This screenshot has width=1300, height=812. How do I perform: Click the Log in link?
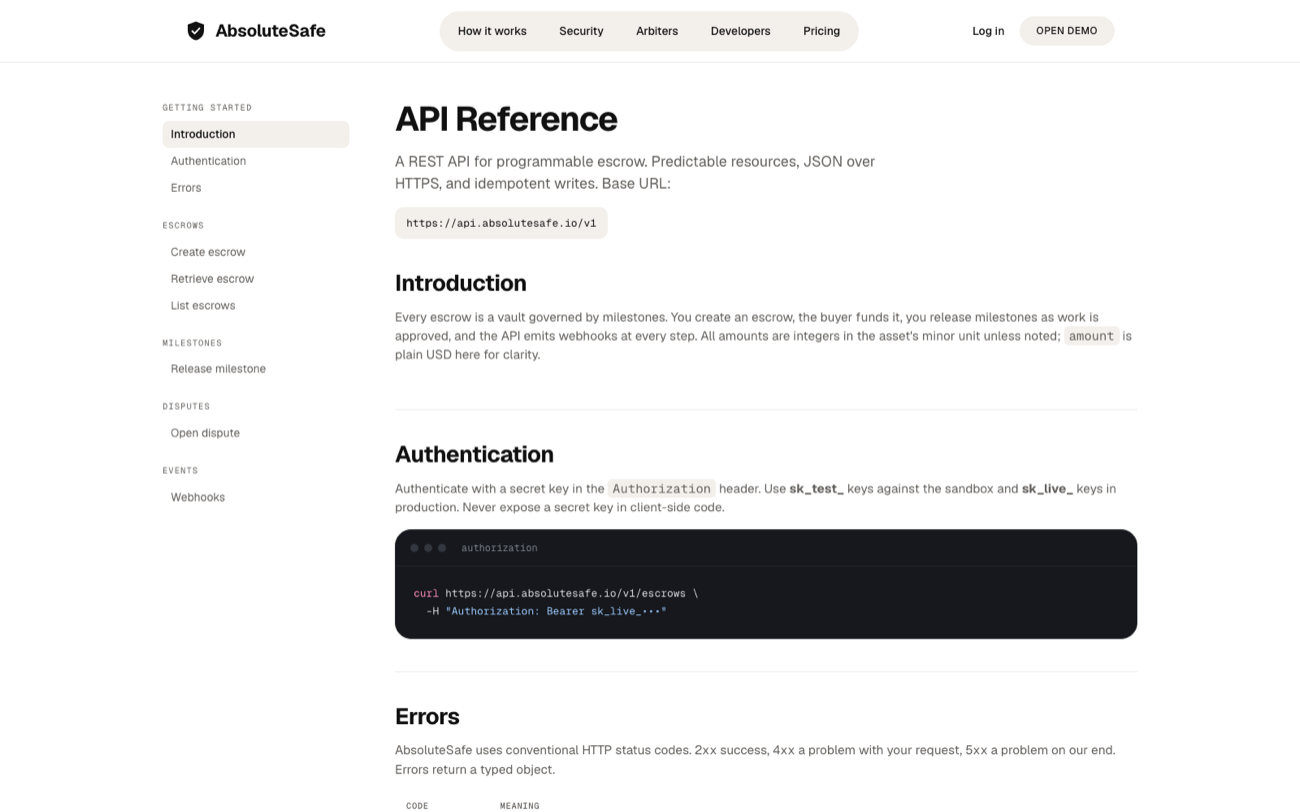988,31
